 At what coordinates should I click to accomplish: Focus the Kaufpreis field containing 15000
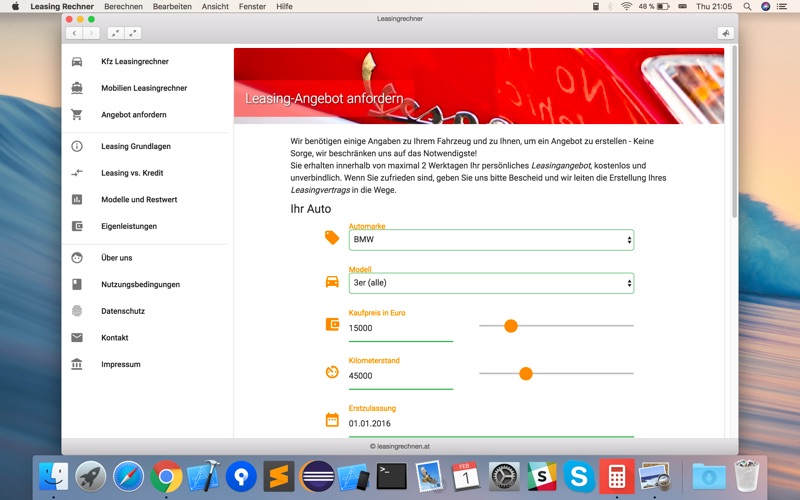[401, 328]
